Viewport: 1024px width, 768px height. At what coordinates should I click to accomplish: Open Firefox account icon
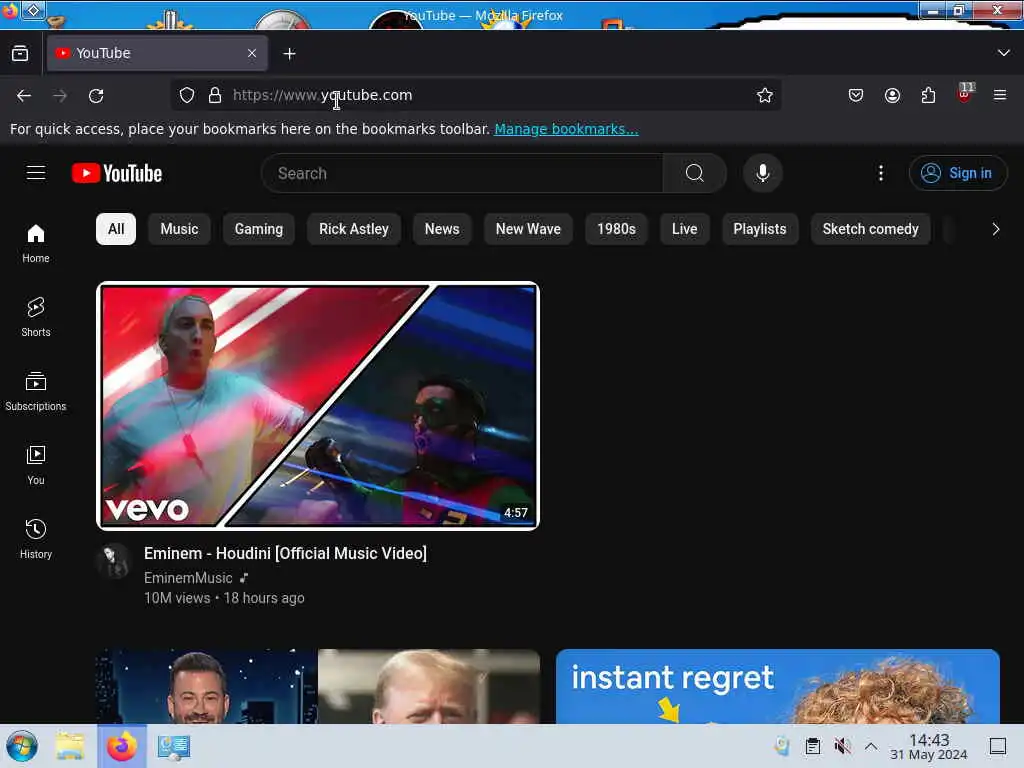(x=892, y=95)
